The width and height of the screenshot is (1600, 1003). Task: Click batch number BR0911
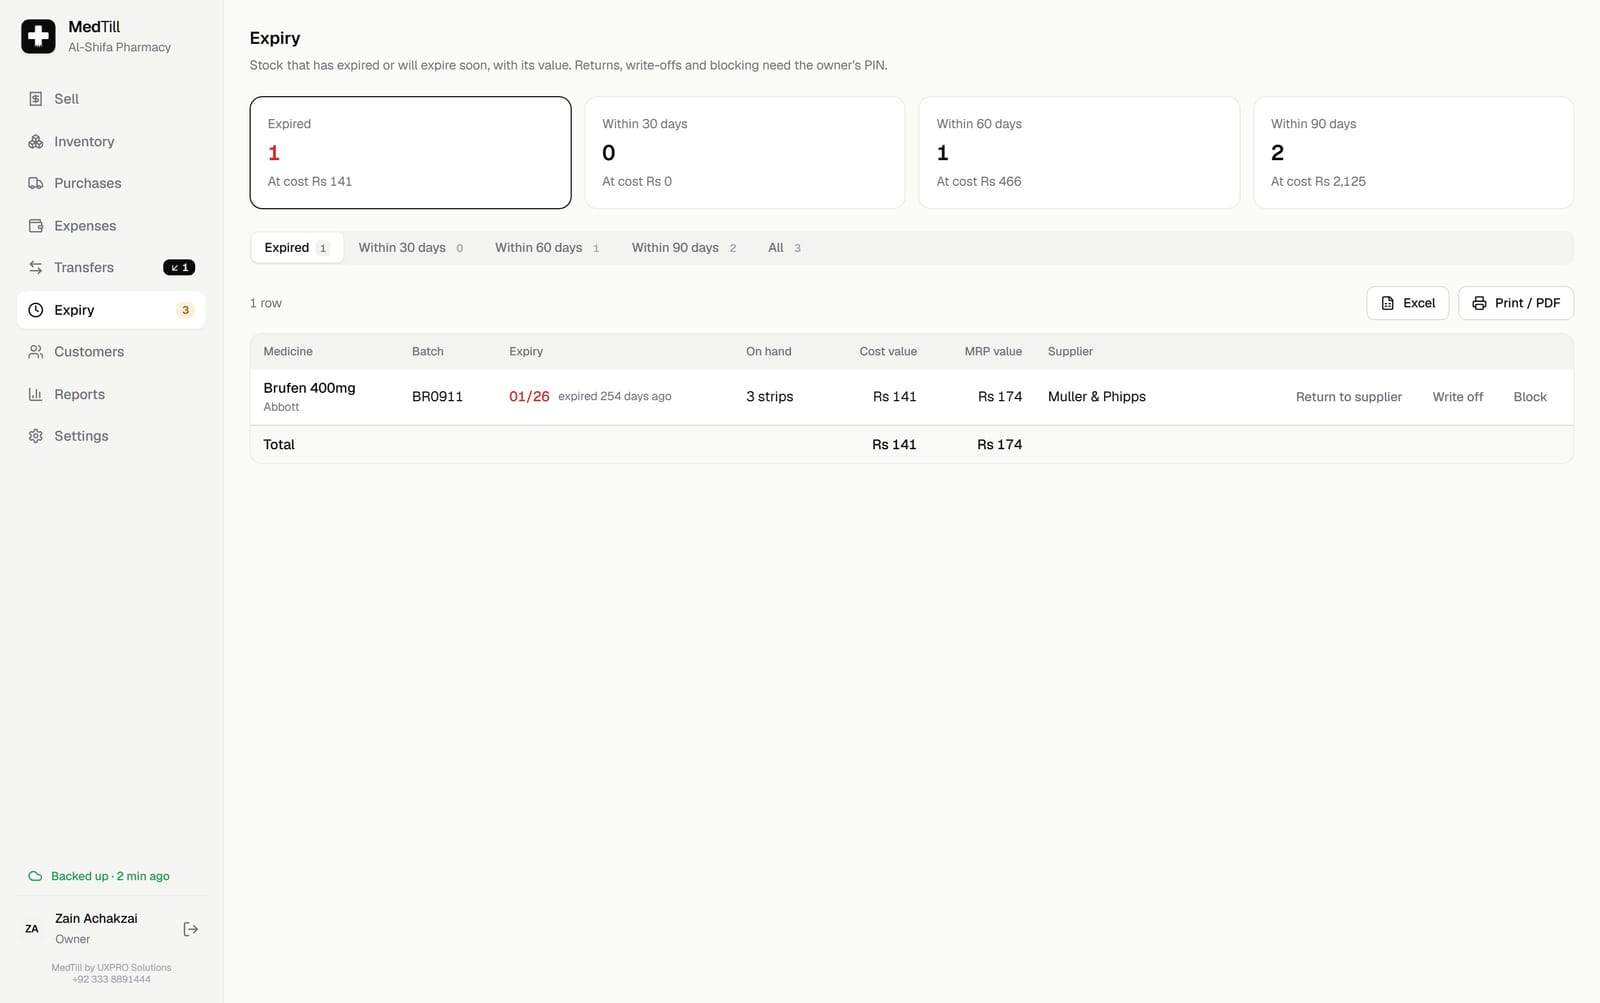point(437,397)
